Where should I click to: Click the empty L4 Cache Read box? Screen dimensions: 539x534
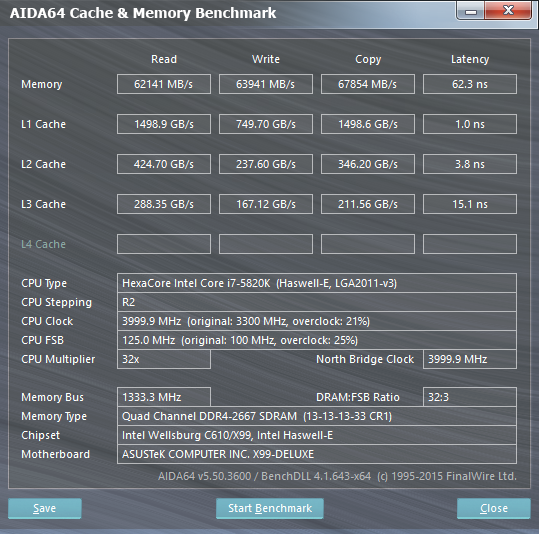[x=164, y=244]
